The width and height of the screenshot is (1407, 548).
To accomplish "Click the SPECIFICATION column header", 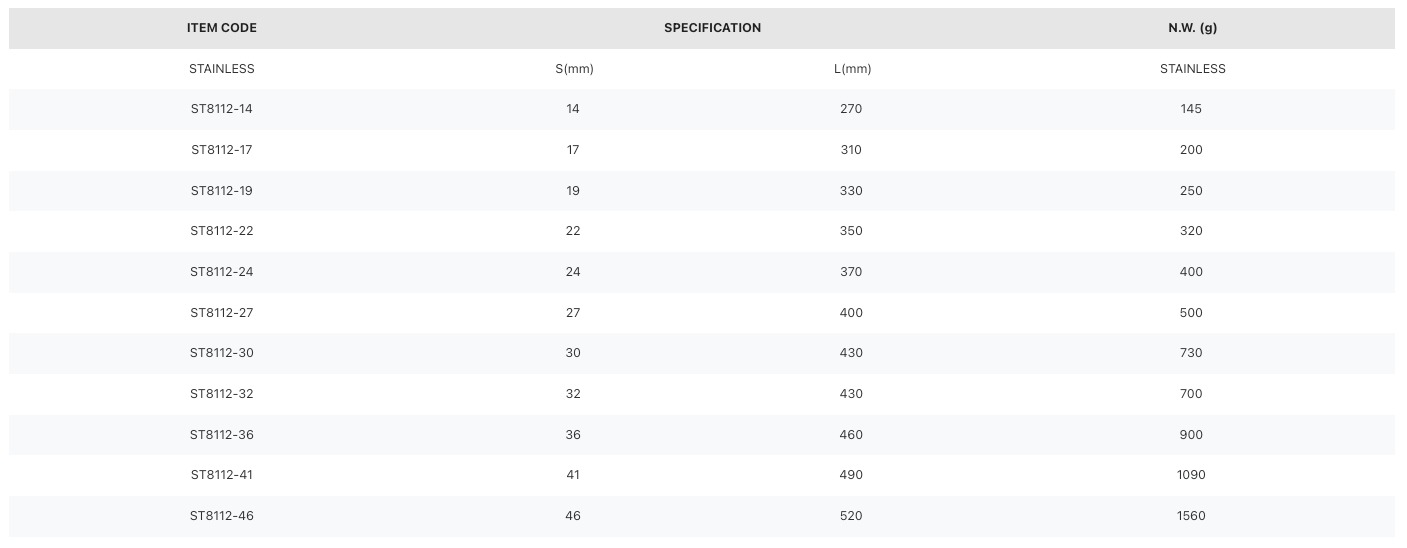I will 712,28.
